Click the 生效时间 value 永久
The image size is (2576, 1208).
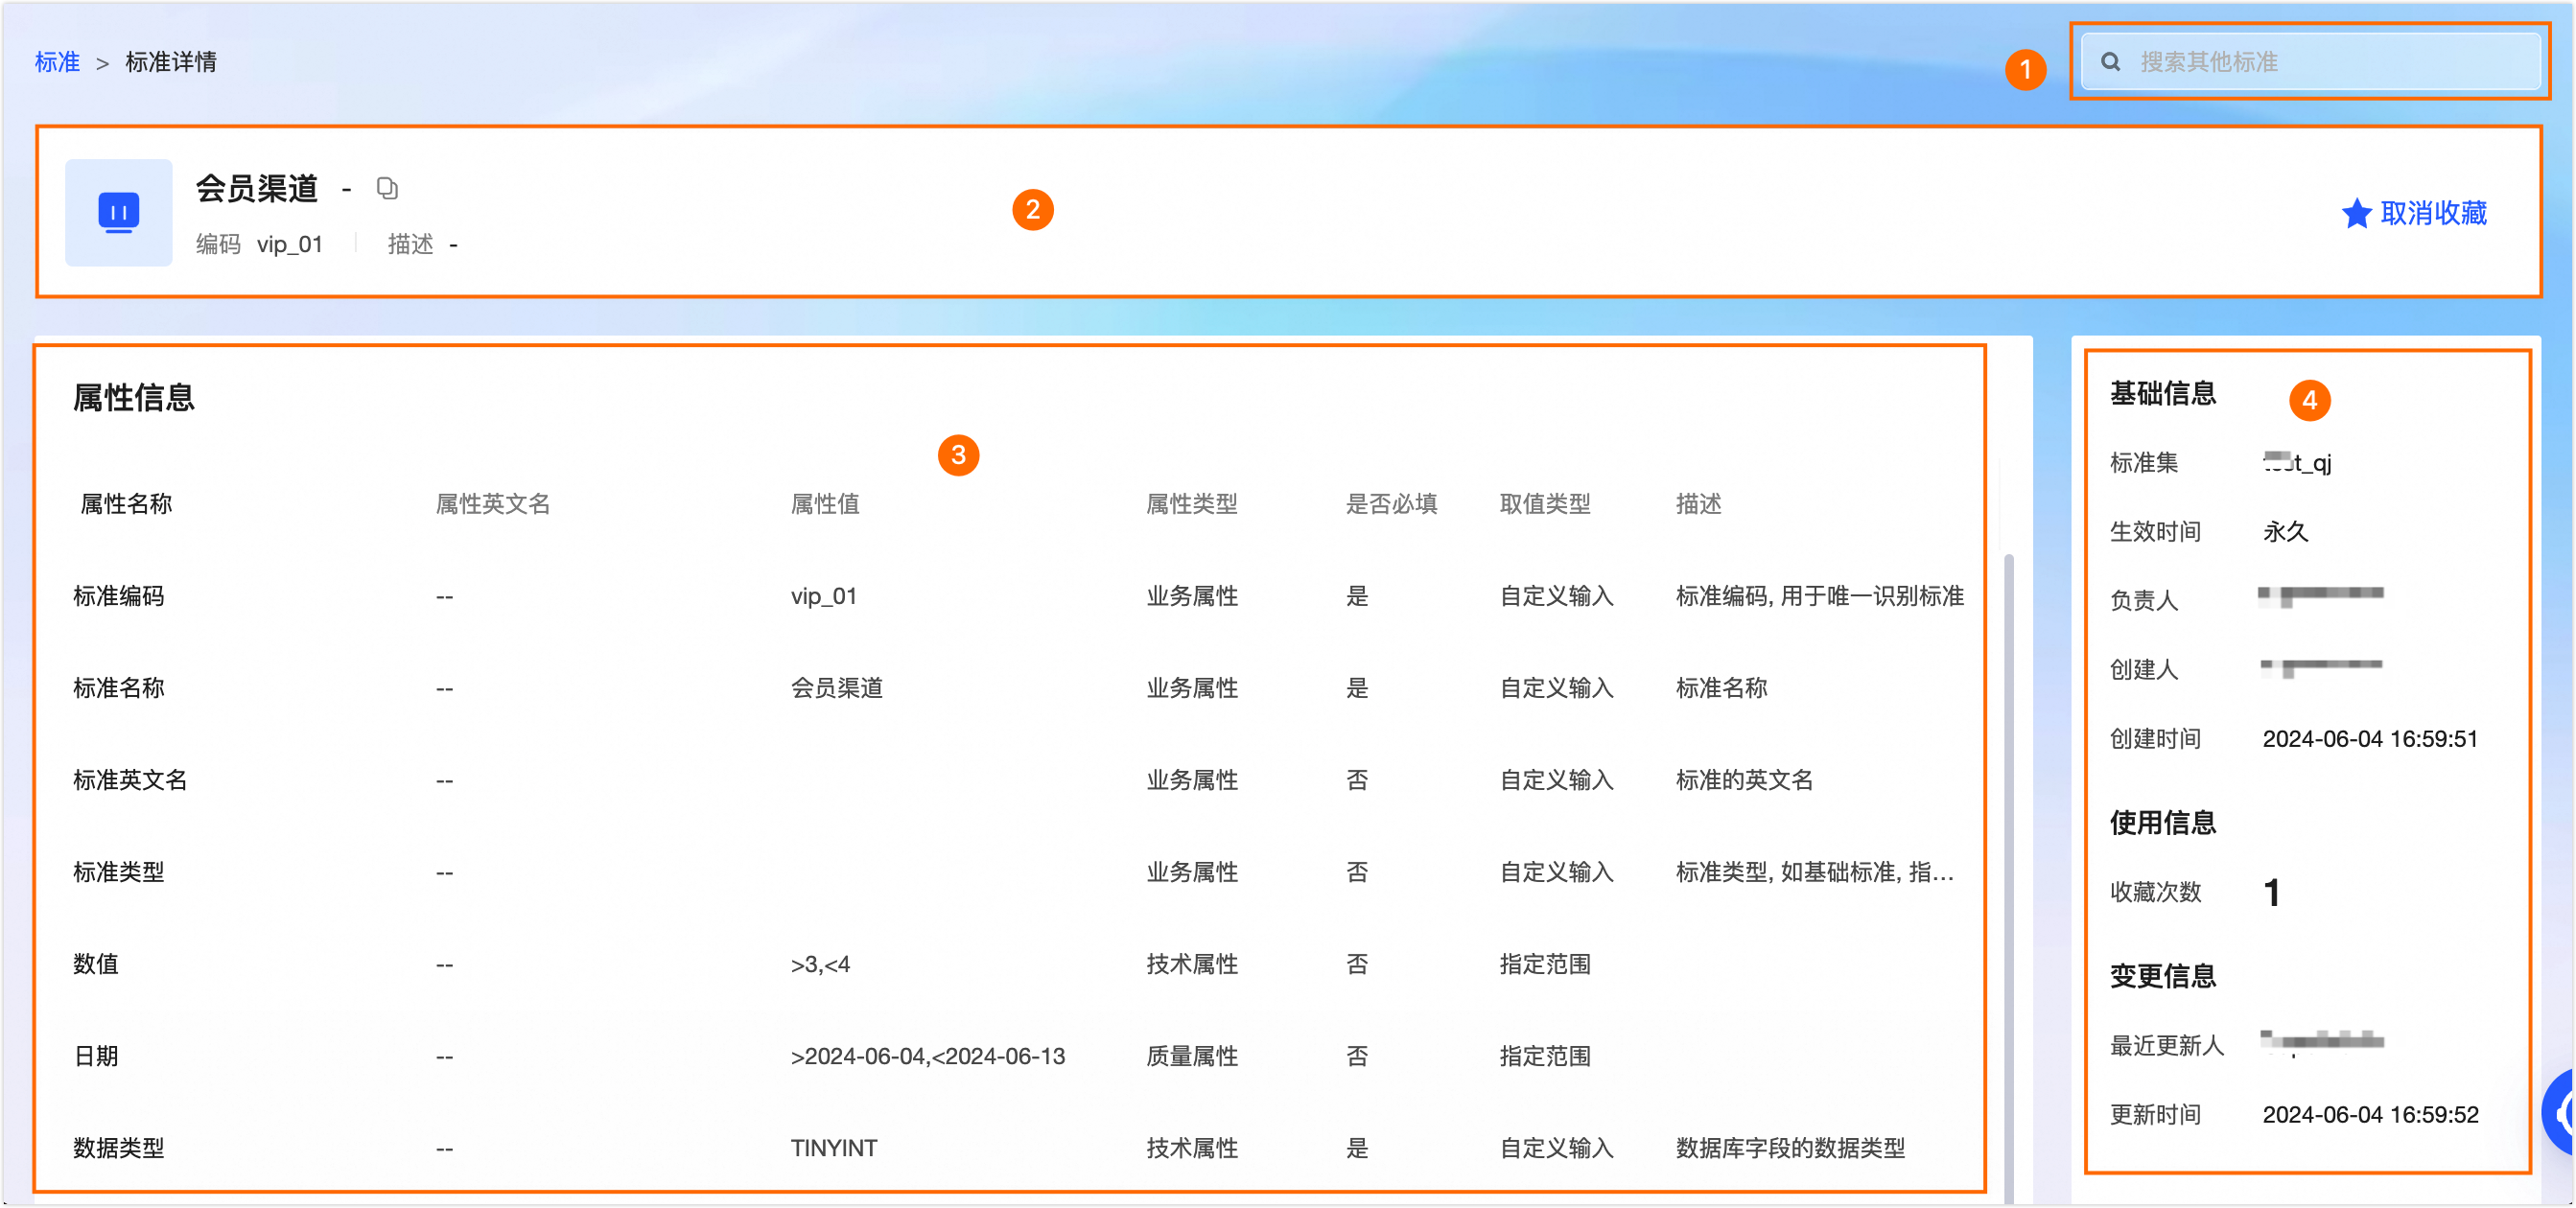pos(2285,531)
